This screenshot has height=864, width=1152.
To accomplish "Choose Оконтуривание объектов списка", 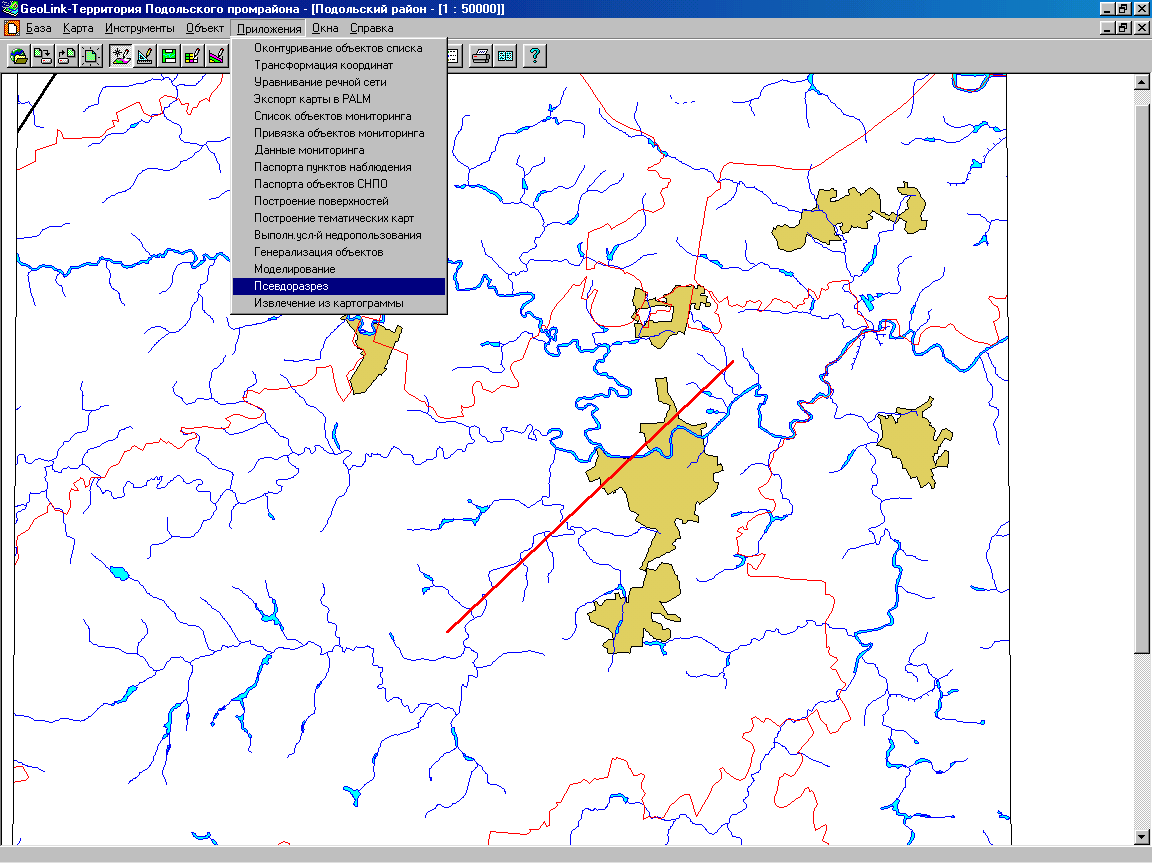I will (339, 48).
